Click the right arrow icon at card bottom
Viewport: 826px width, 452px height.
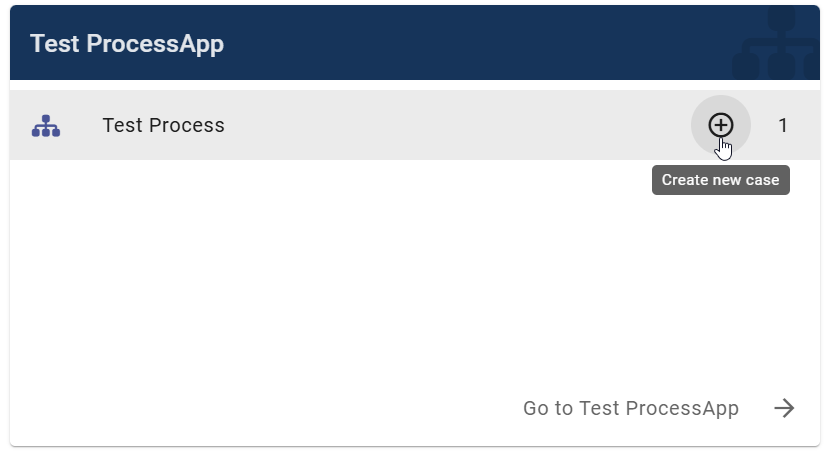[785, 408]
